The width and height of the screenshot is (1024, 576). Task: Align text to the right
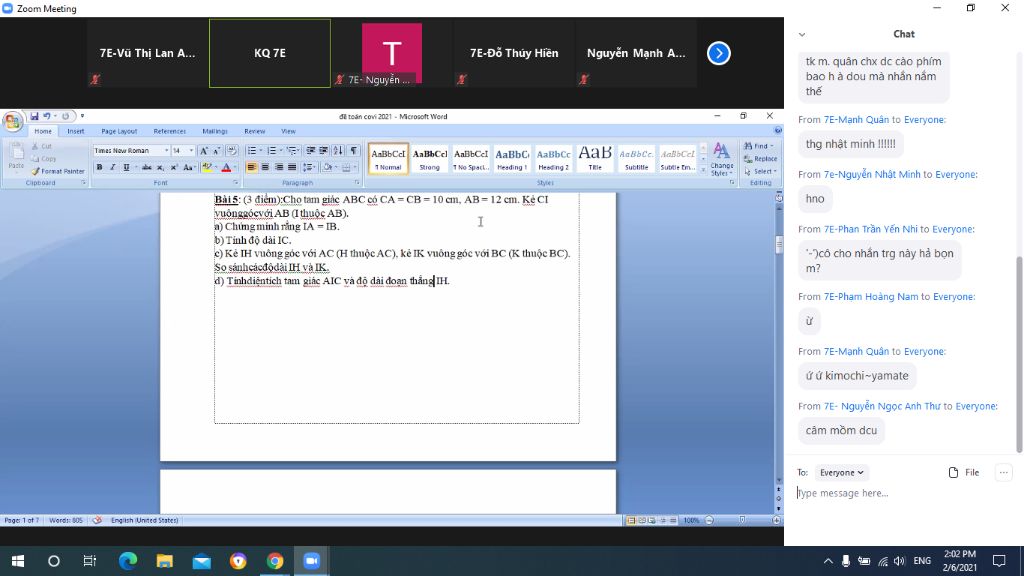coord(279,168)
